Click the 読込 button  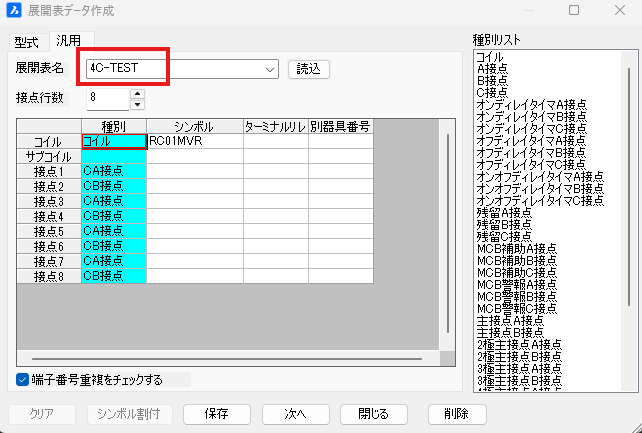pos(309,69)
